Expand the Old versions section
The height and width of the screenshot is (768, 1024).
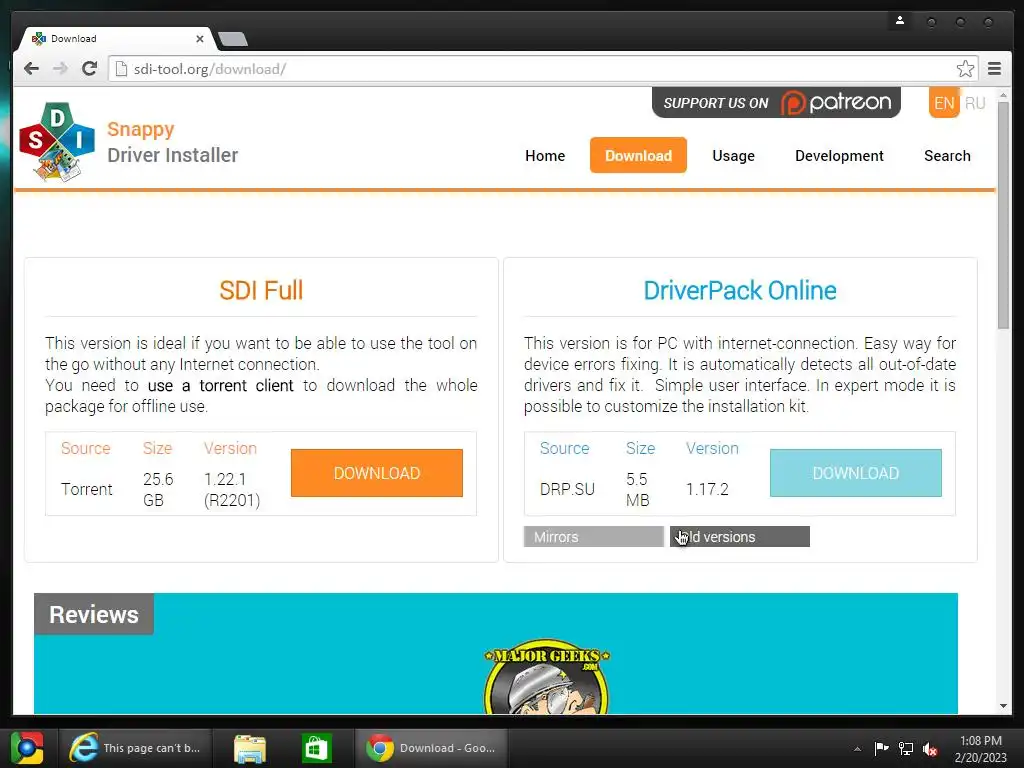(x=740, y=537)
